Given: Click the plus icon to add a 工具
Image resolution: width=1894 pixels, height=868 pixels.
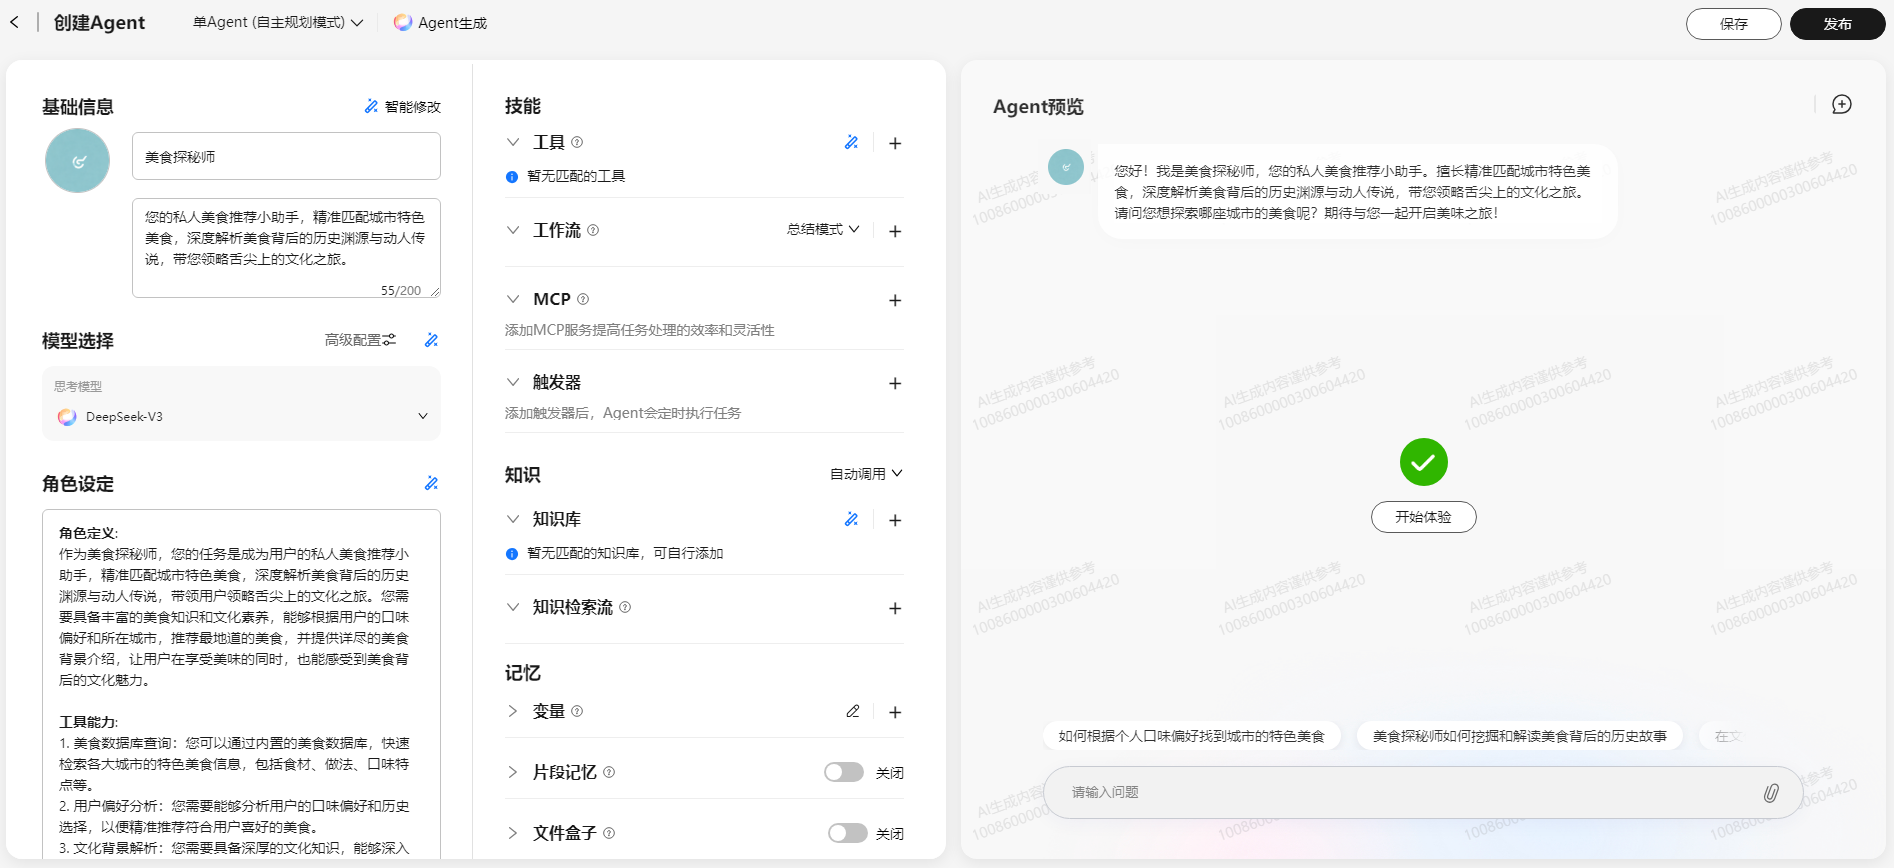Looking at the screenshot, I should (895, 143).
